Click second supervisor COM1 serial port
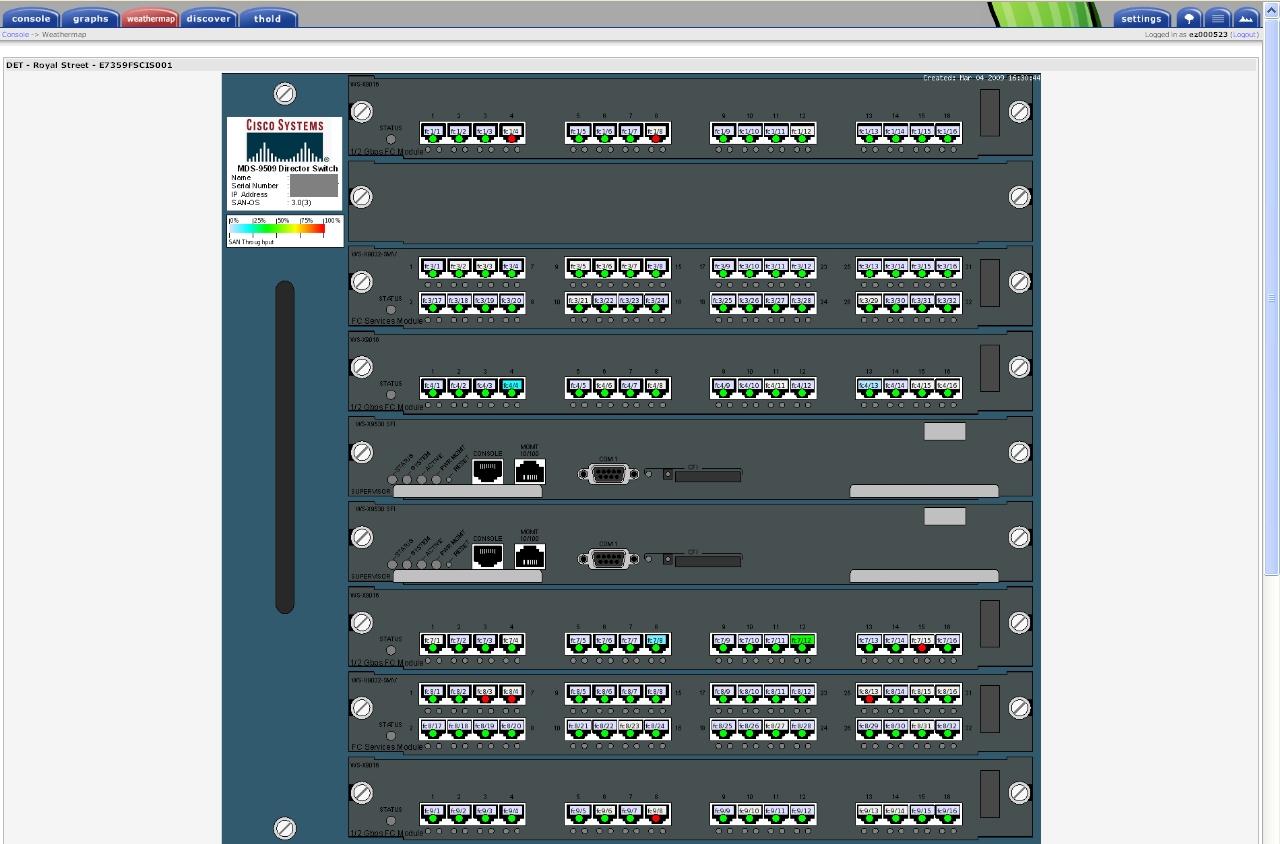Screen dimensions: 1280x844 [x=608, y=559]
